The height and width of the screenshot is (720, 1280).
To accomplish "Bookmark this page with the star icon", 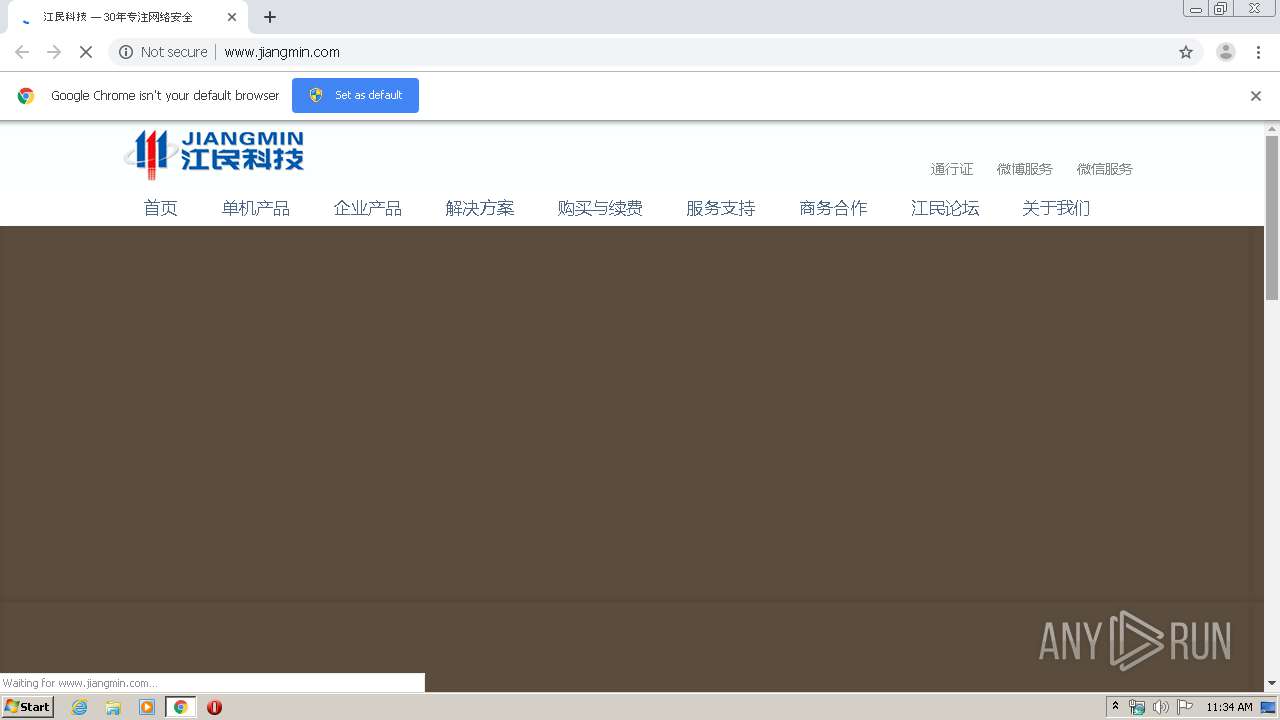I will (x=1186, y=52).
